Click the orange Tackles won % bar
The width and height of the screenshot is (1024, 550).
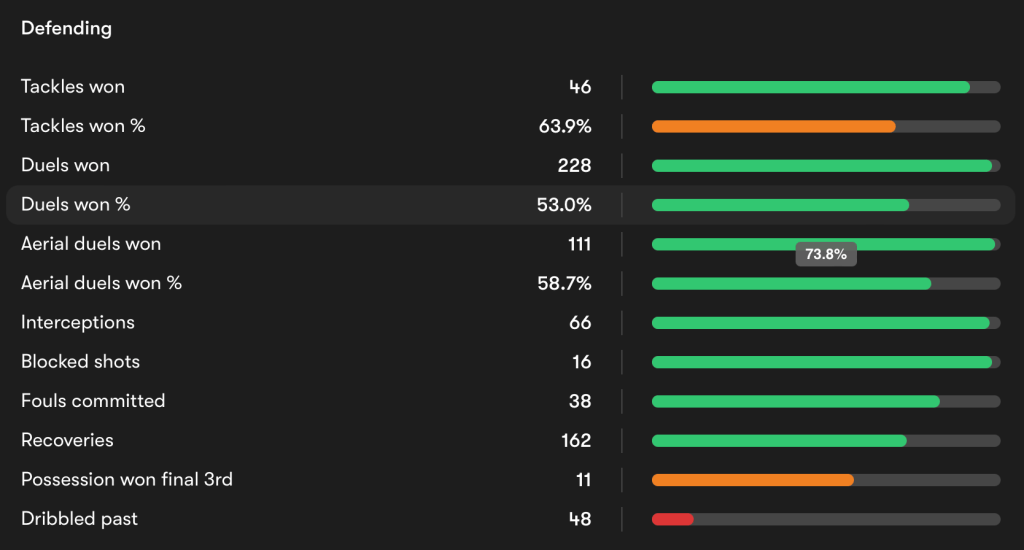[773, 126]
